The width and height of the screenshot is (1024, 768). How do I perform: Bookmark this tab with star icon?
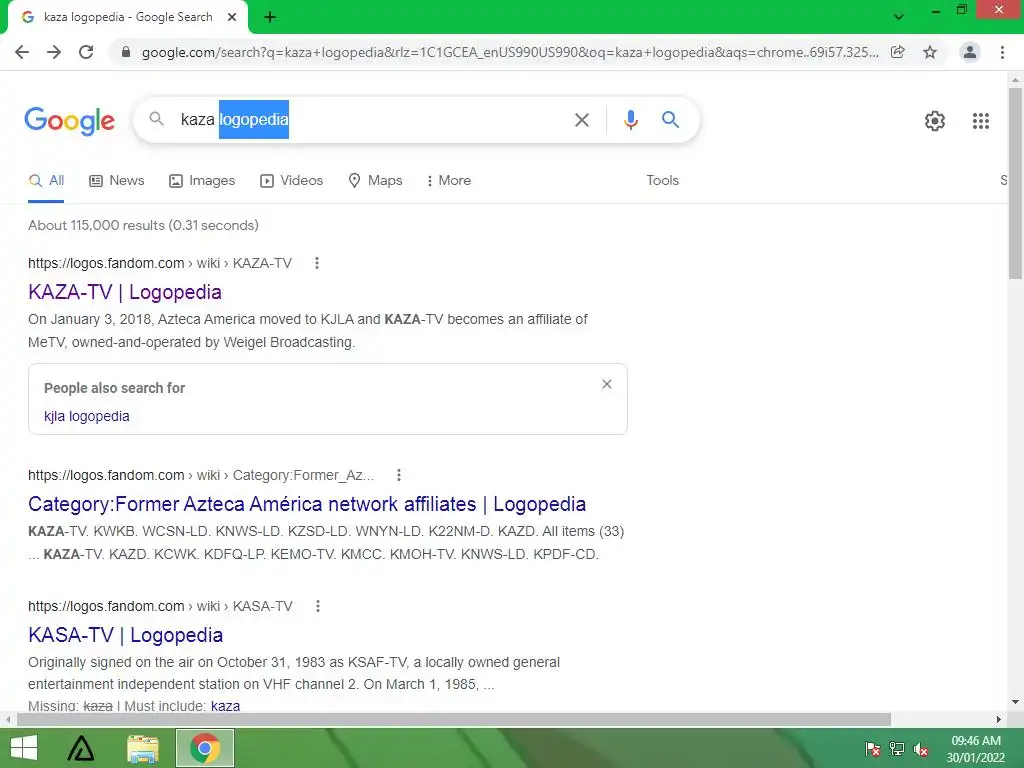[930, 52]
